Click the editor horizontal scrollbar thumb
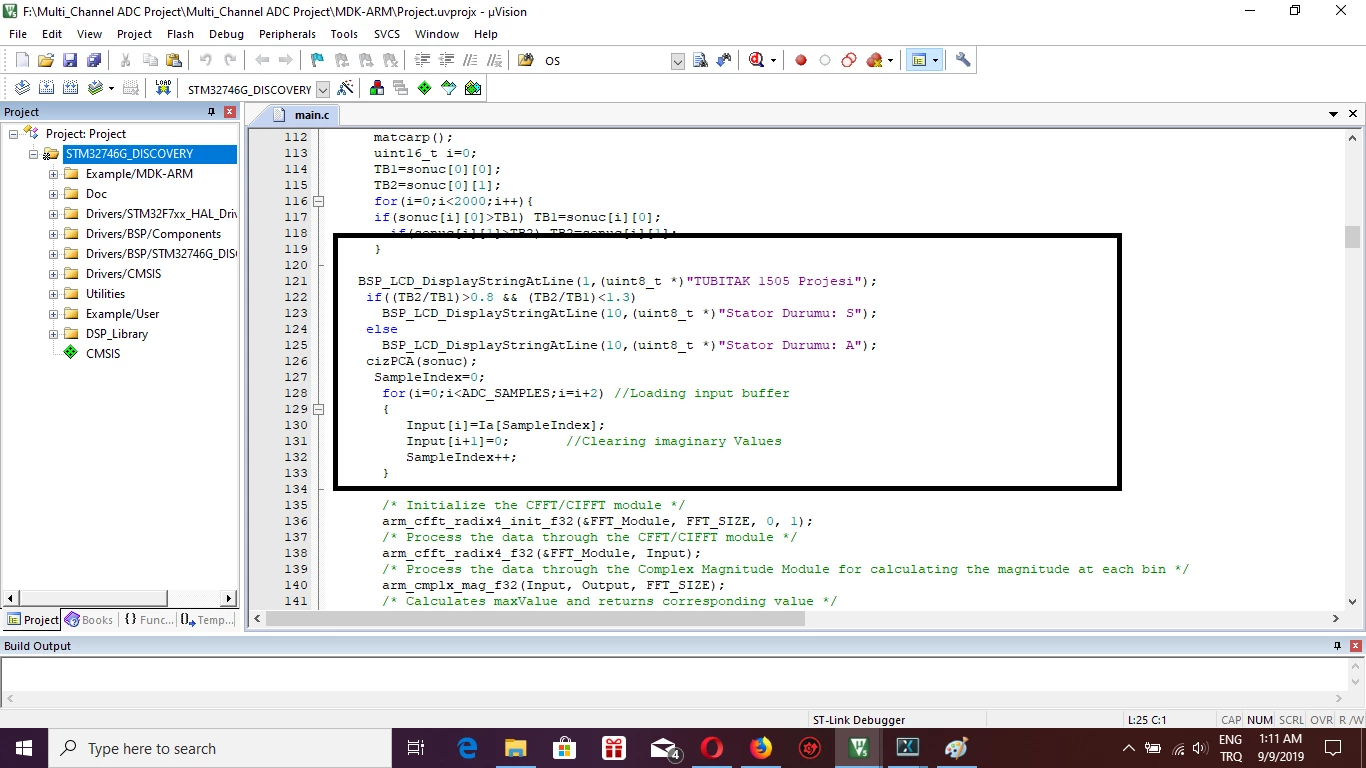Screen dimensions: 1366x768 pos(535,619)
